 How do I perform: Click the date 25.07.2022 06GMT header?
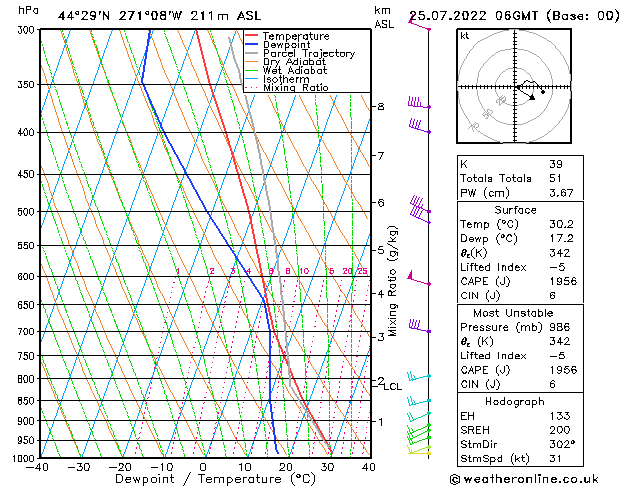[x=514, y=16]
